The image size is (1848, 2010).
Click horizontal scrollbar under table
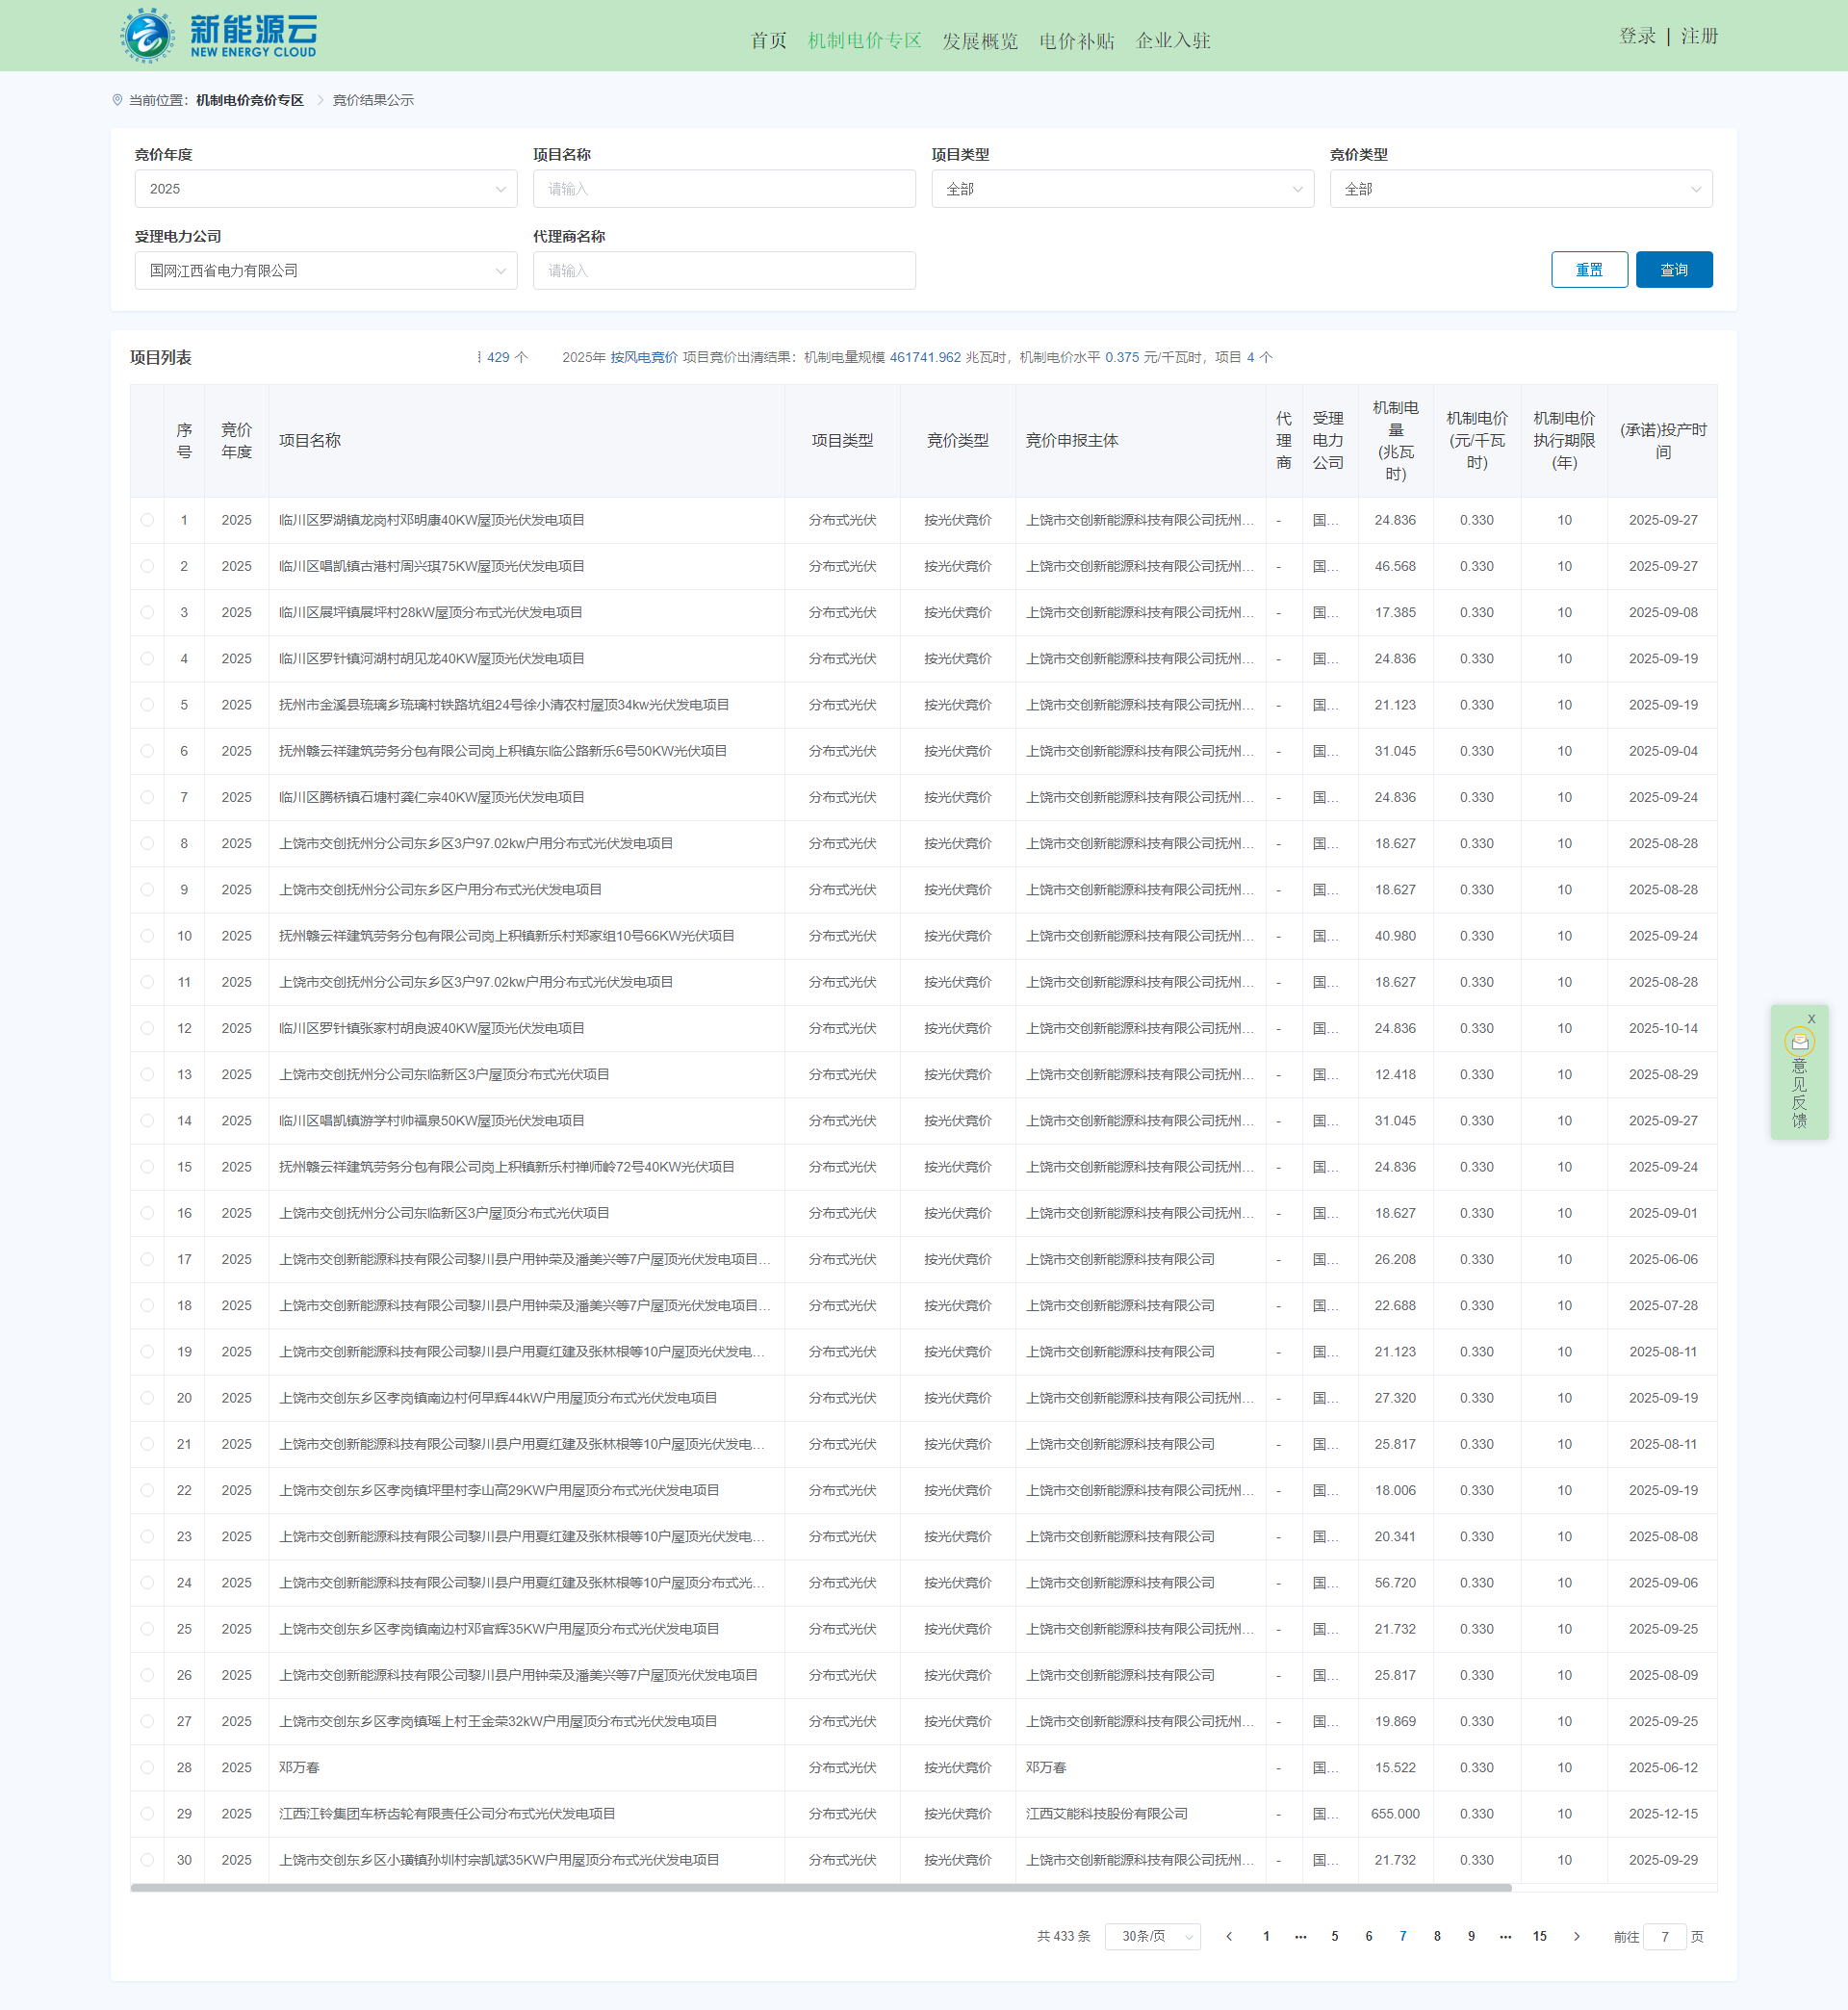820,1887
